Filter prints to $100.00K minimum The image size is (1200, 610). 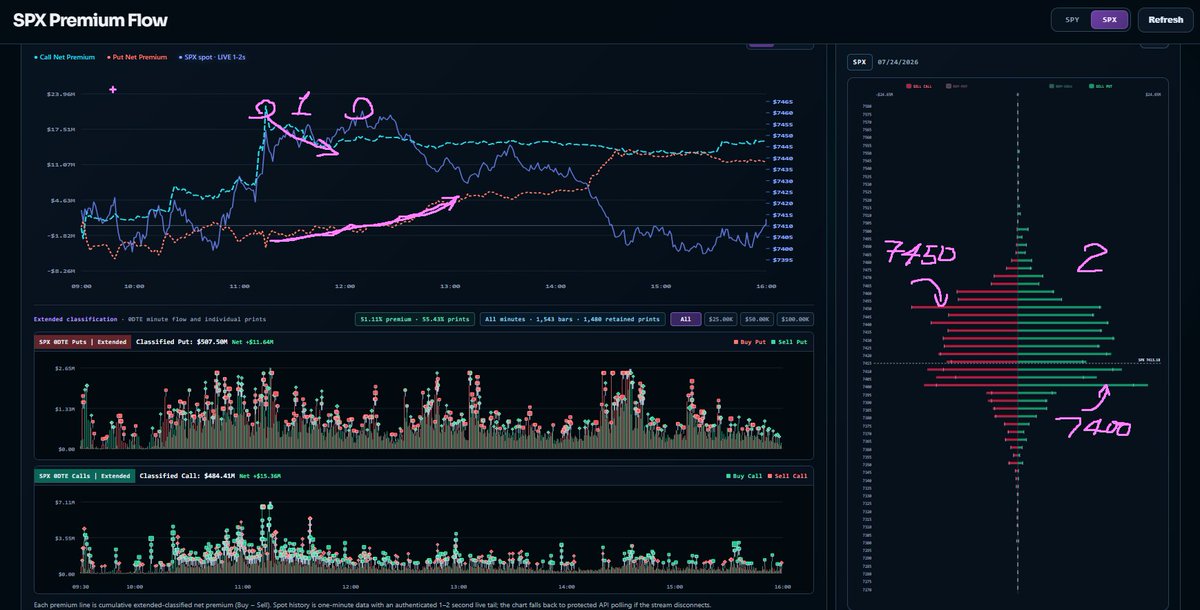pos(794,319)
